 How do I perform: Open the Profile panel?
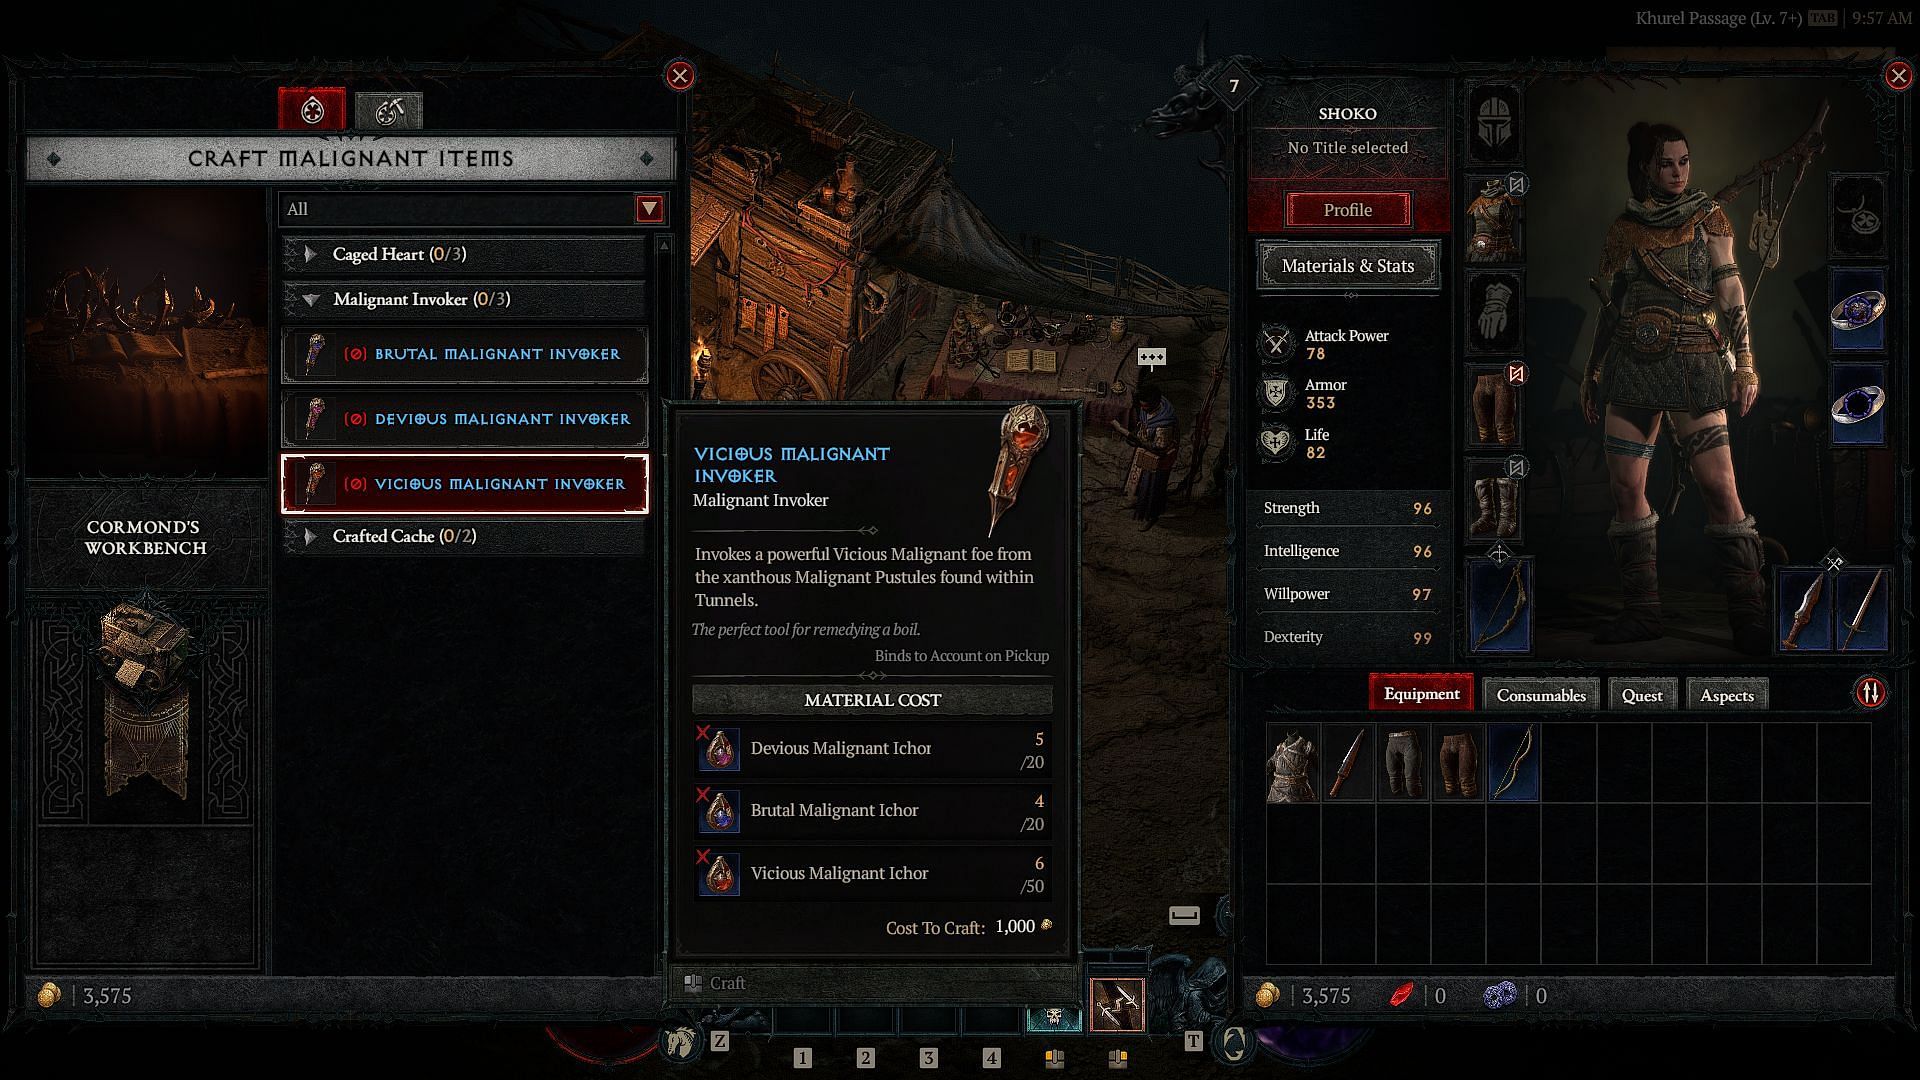pos(1348,208)
